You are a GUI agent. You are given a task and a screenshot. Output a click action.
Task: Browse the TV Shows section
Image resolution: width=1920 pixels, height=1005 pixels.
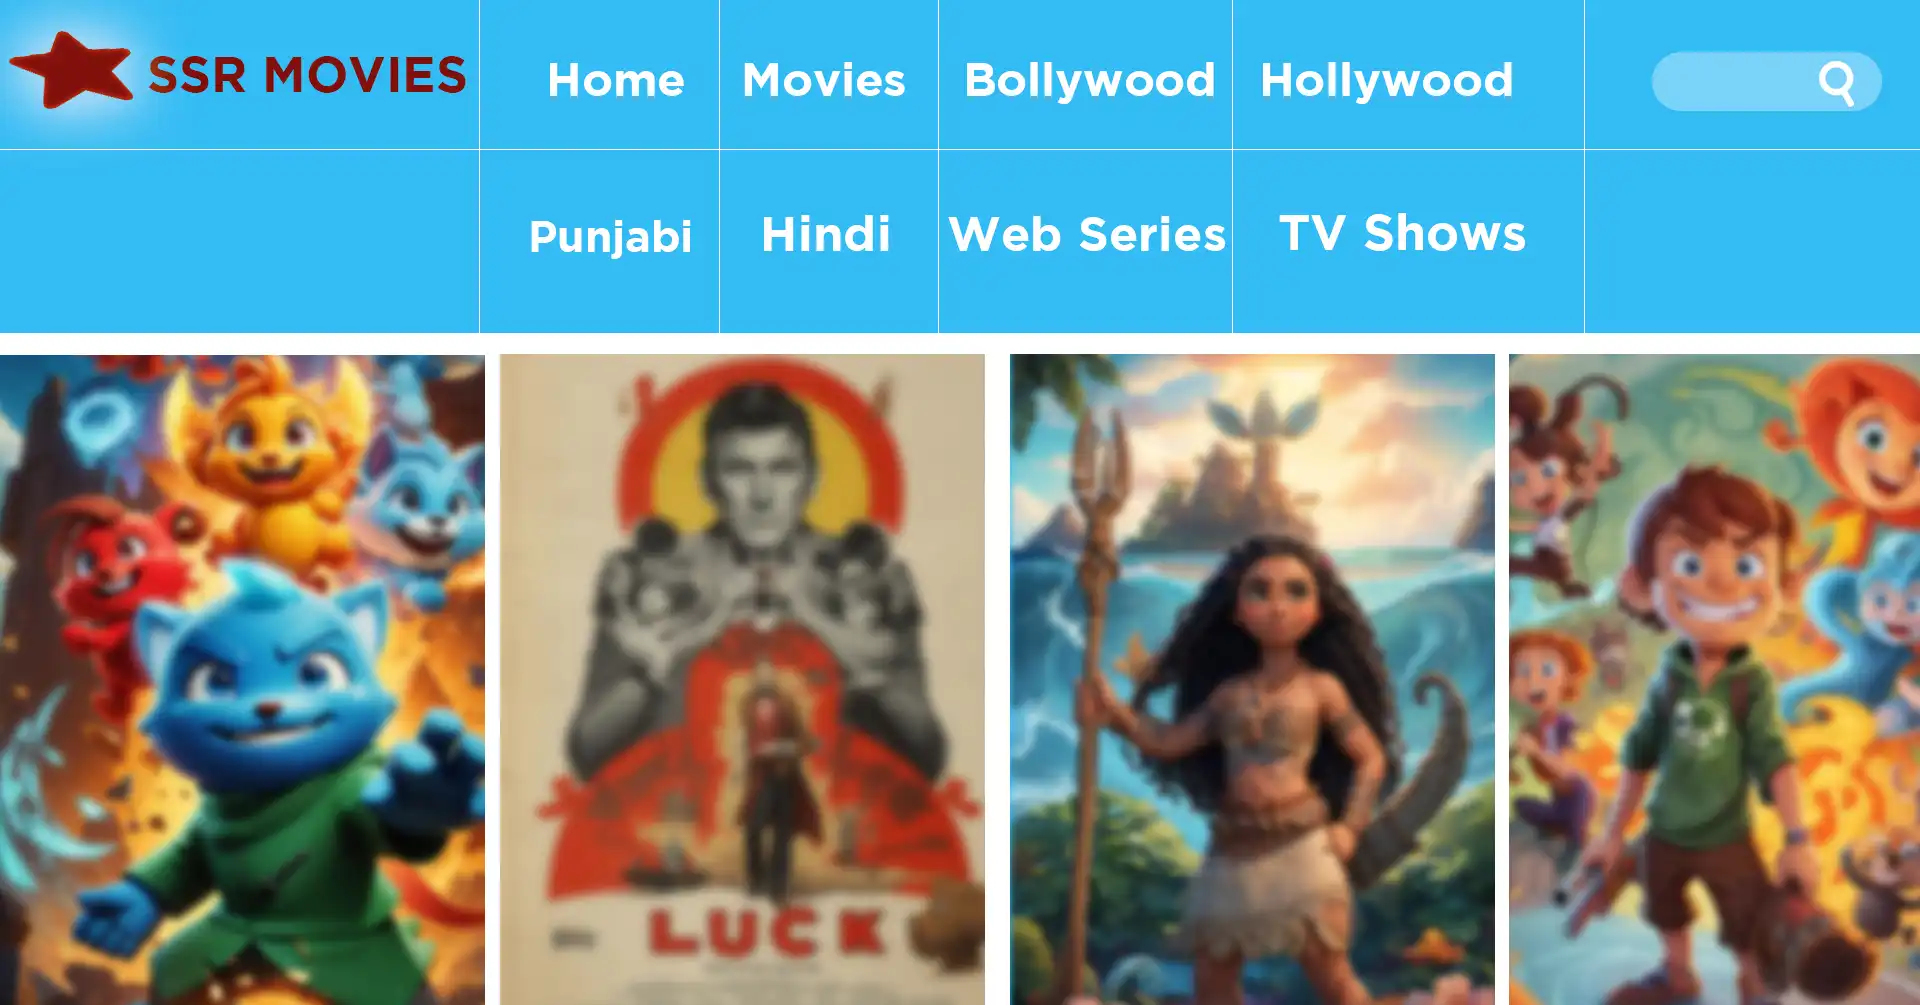[x=1402, y=233]
